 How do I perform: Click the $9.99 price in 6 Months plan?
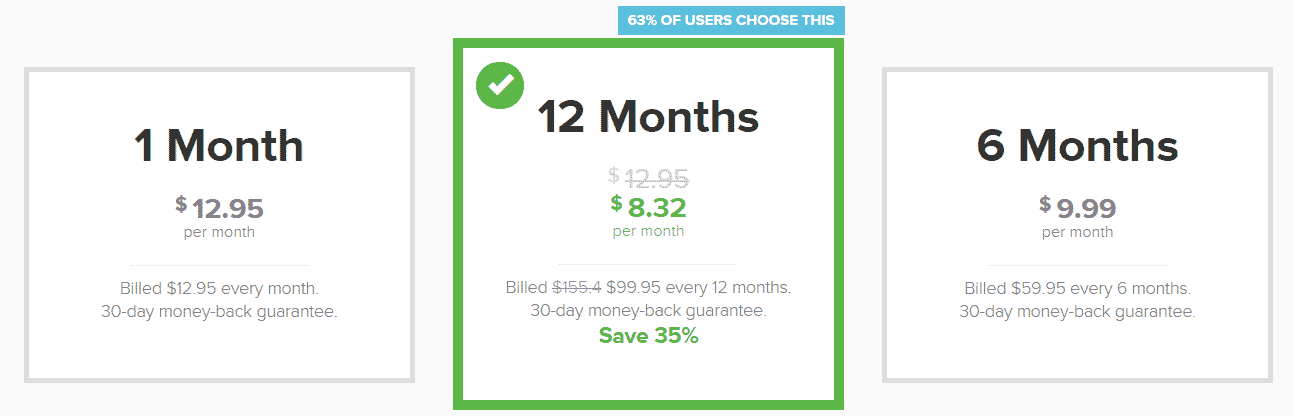pos(1077,208)
